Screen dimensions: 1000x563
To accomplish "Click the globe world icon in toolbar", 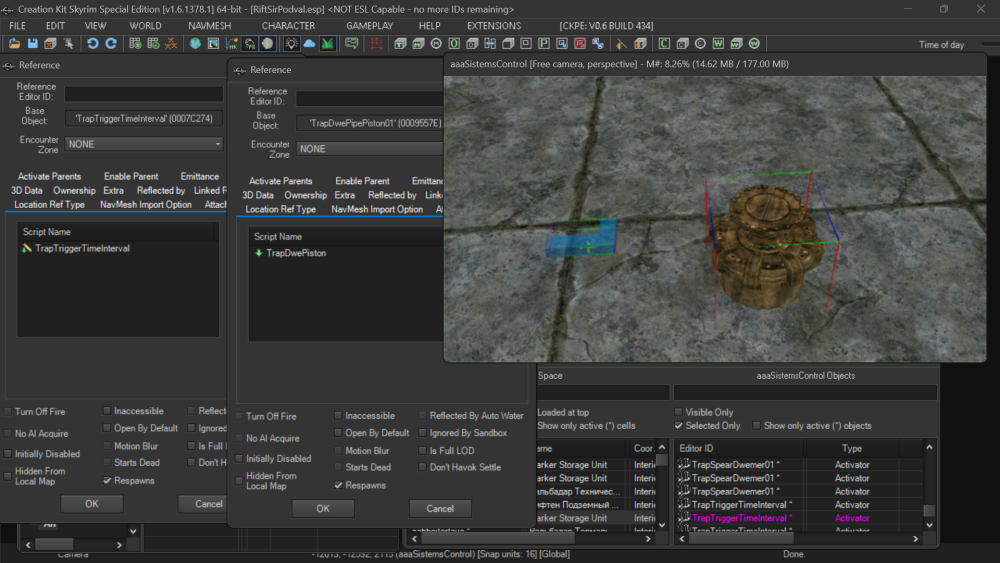I will (195, 43).
